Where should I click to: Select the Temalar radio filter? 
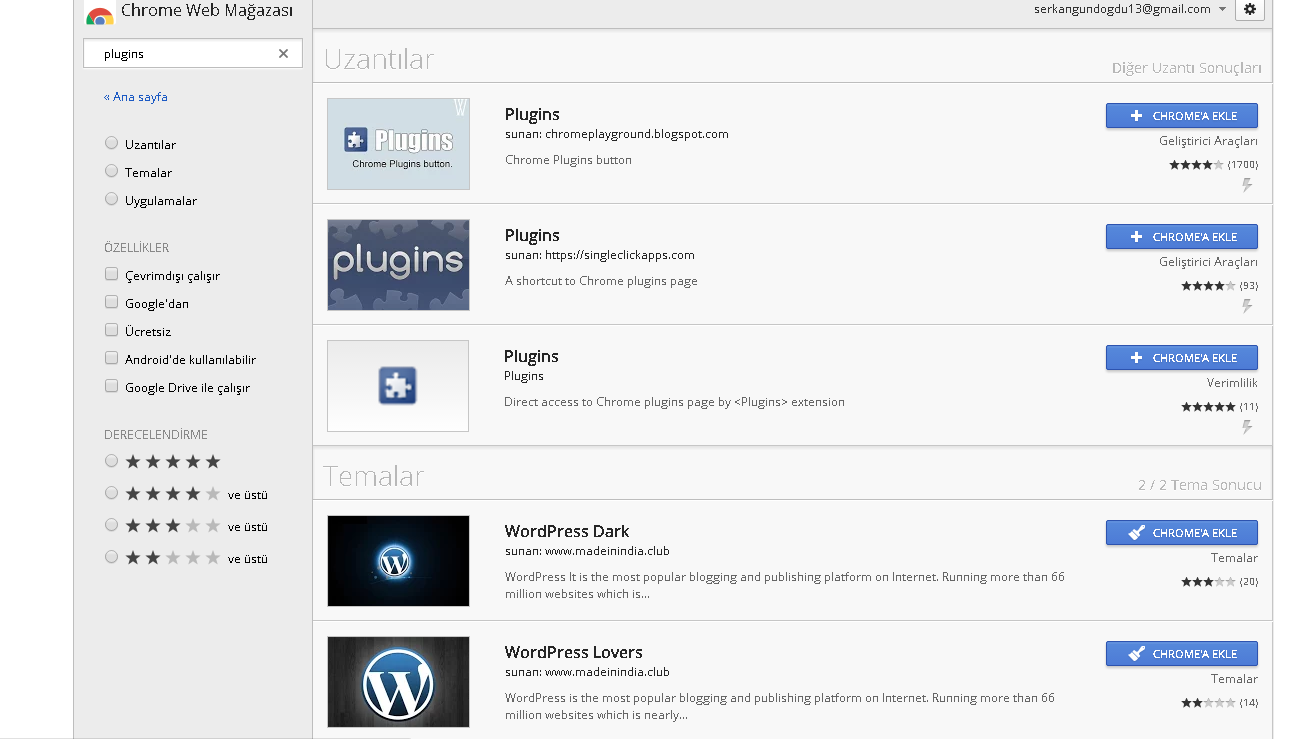[111, 172]
